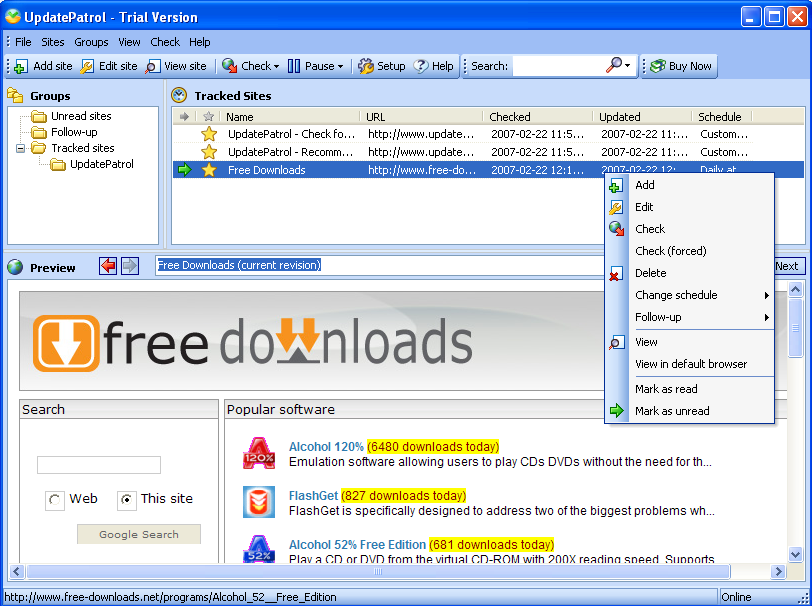
Task: Open the FlashGet link
Action: (x=313, y=496)
